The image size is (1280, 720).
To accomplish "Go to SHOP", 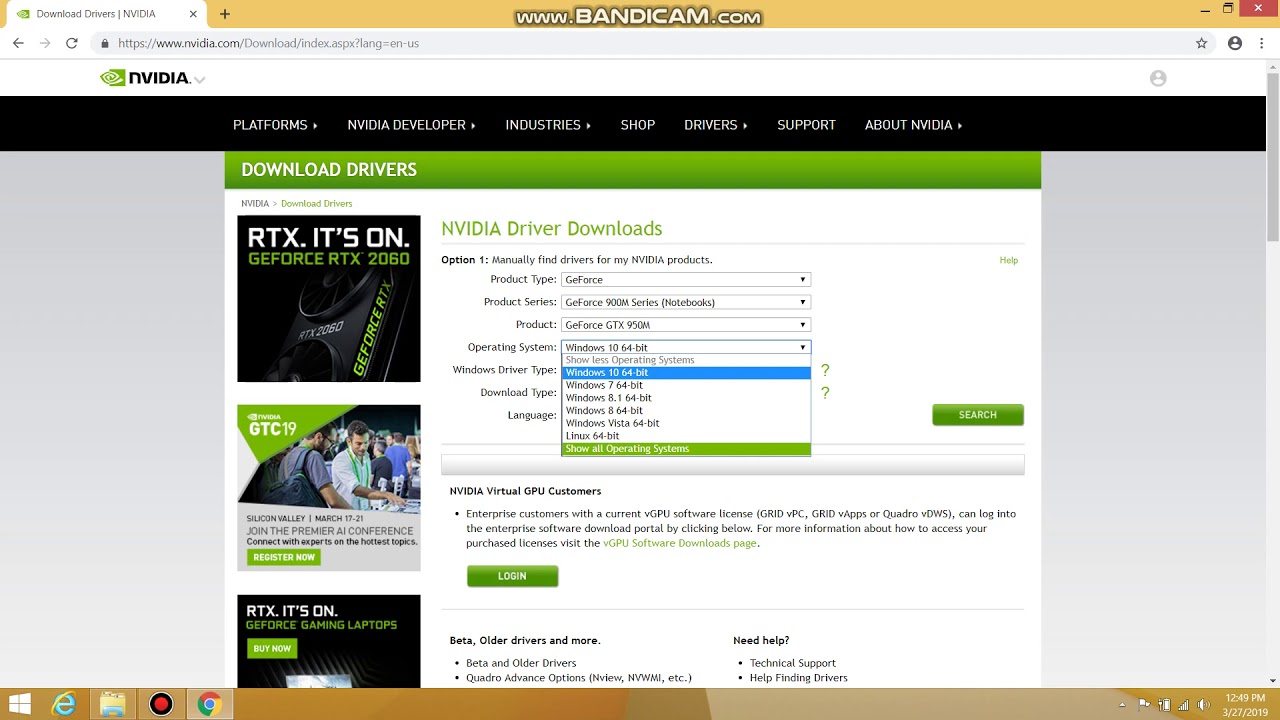I will pos(637,125).
